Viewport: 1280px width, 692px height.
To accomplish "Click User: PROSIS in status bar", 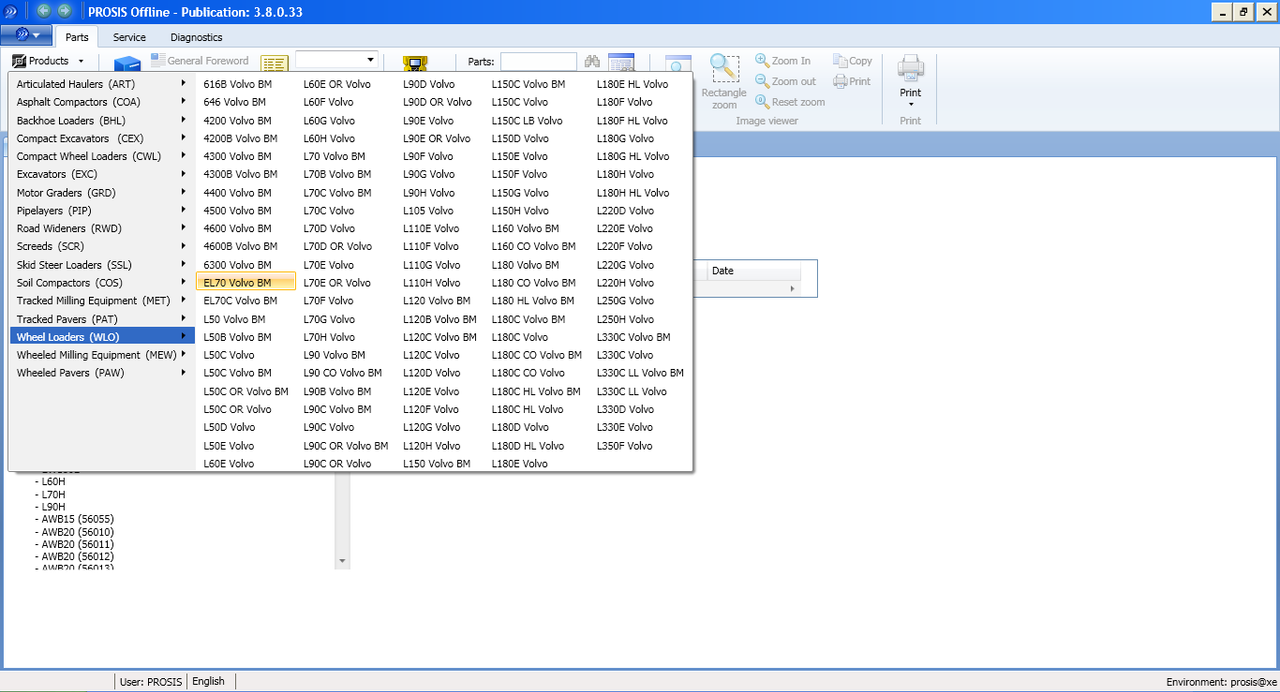I will [151, 681].
